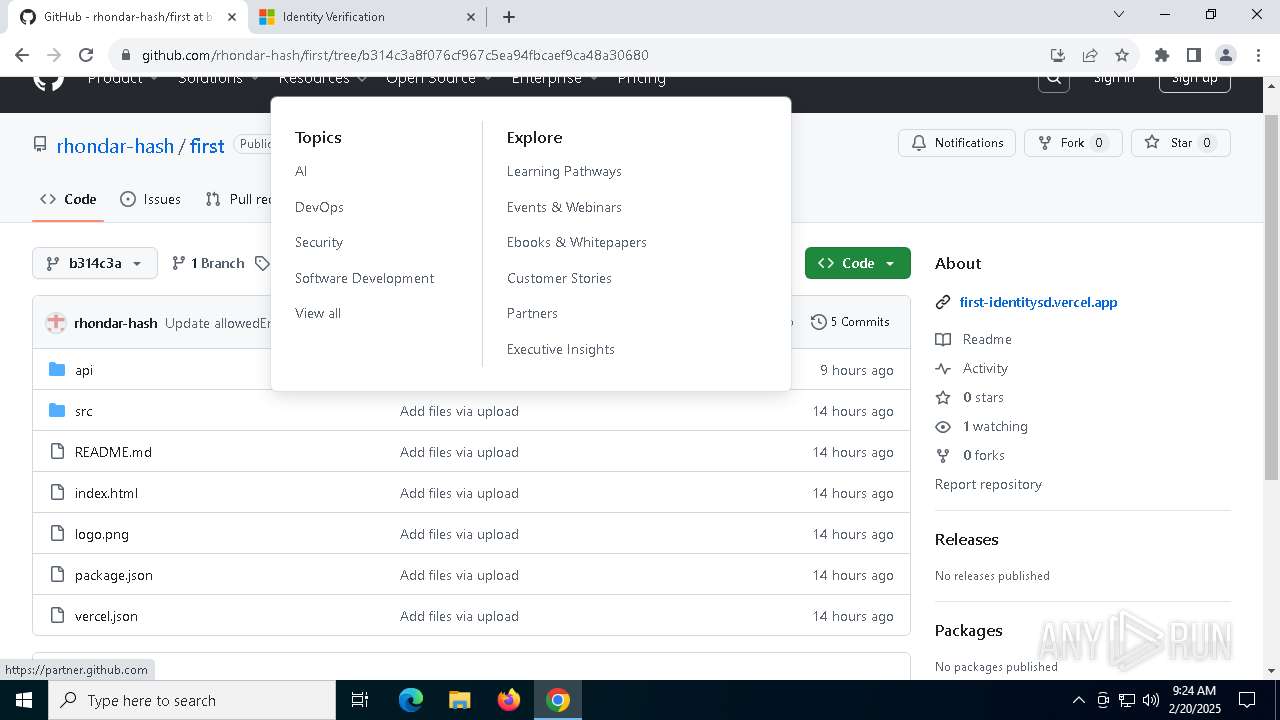Expand the Open Source header menu
The image size is (1280, 720).
(439, 80)
